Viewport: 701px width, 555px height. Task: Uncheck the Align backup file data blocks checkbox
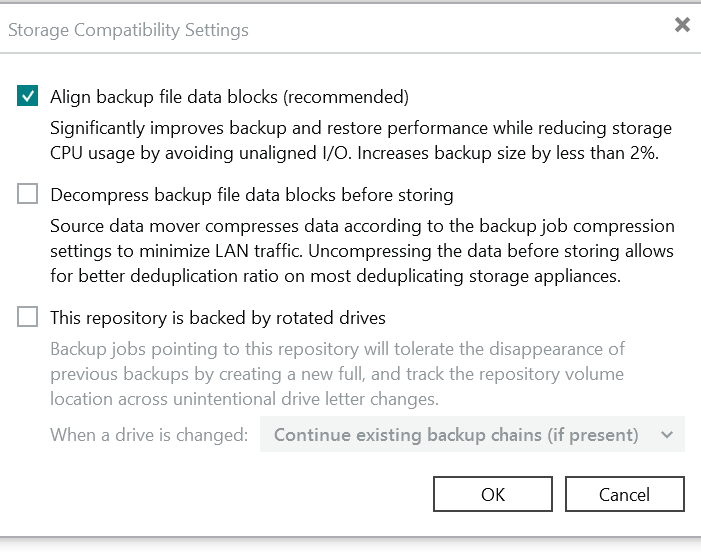(x=27, y=97)
